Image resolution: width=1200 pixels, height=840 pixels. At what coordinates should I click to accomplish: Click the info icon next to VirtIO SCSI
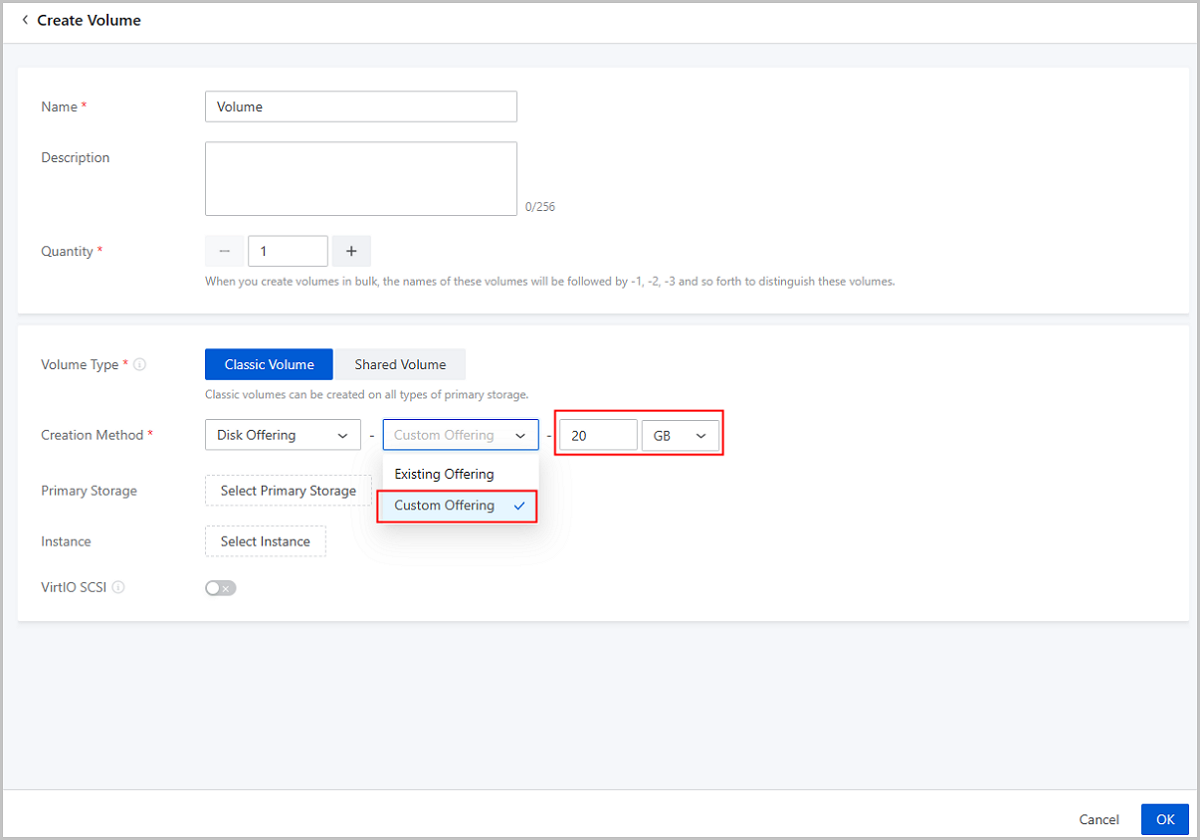118,588
